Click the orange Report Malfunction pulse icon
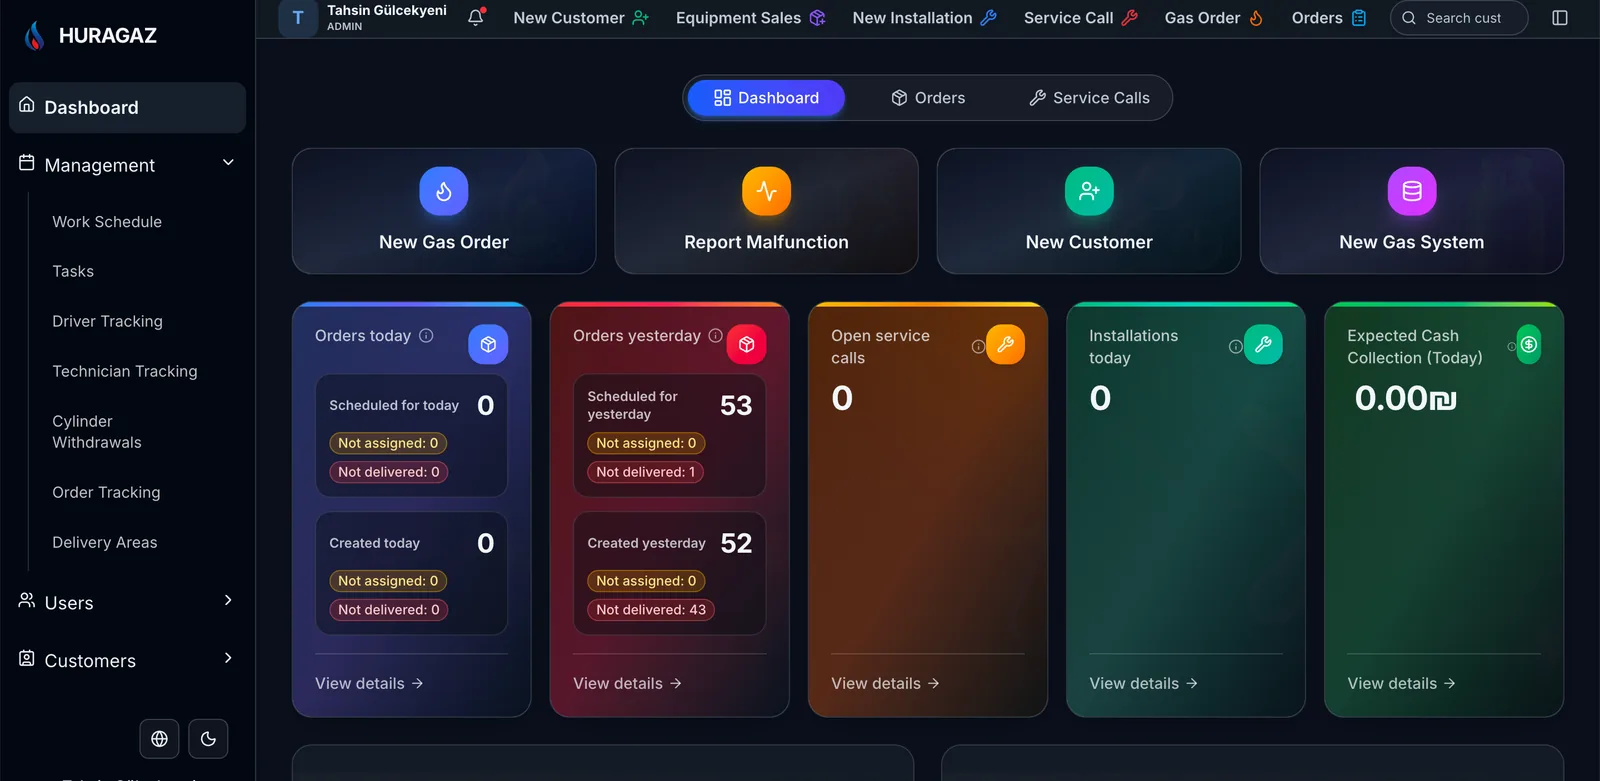The image size is (1600, 781). 766,191
